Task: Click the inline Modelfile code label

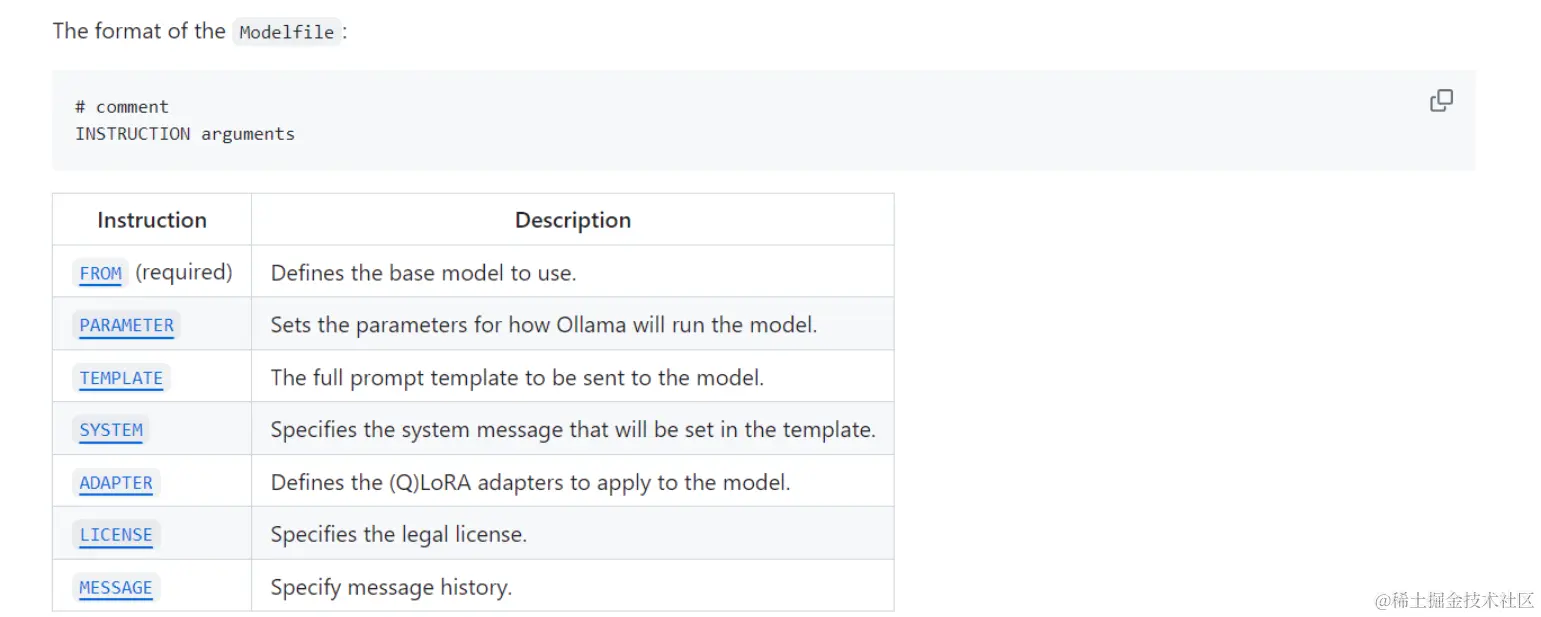Action: [287, 32]
